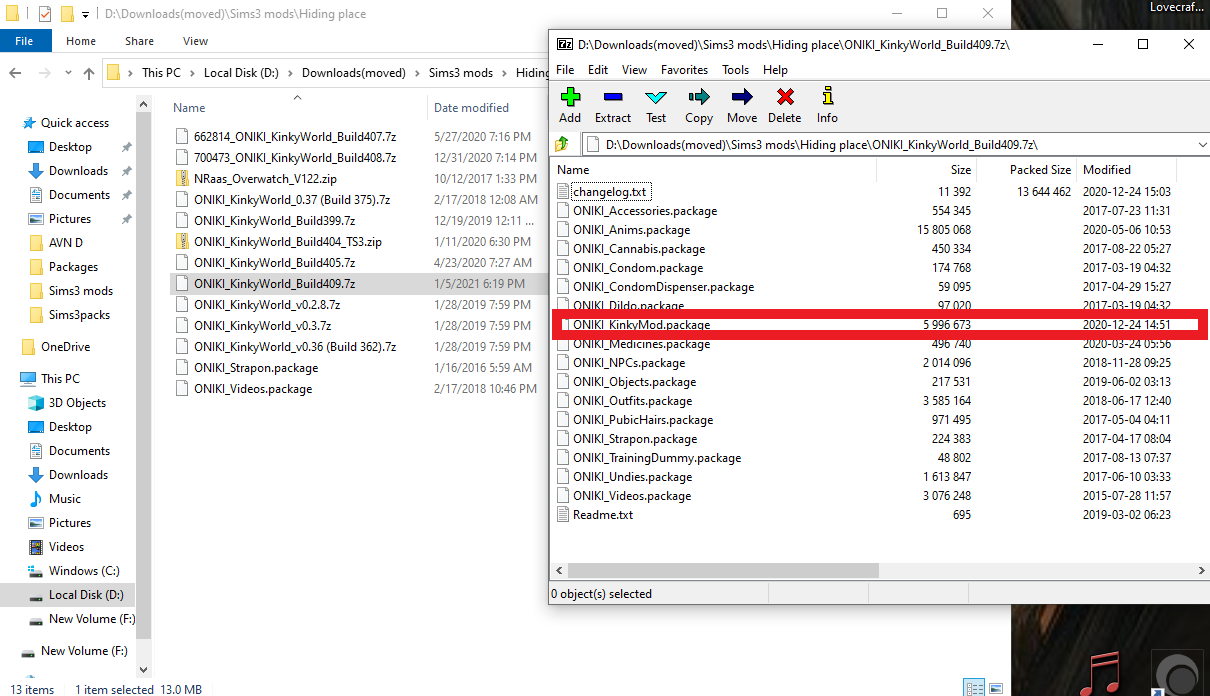Switch Explorer to large icons view
Image resolution: width=1210 pixels, height=696 pixels.
click(x=995, y=688)
